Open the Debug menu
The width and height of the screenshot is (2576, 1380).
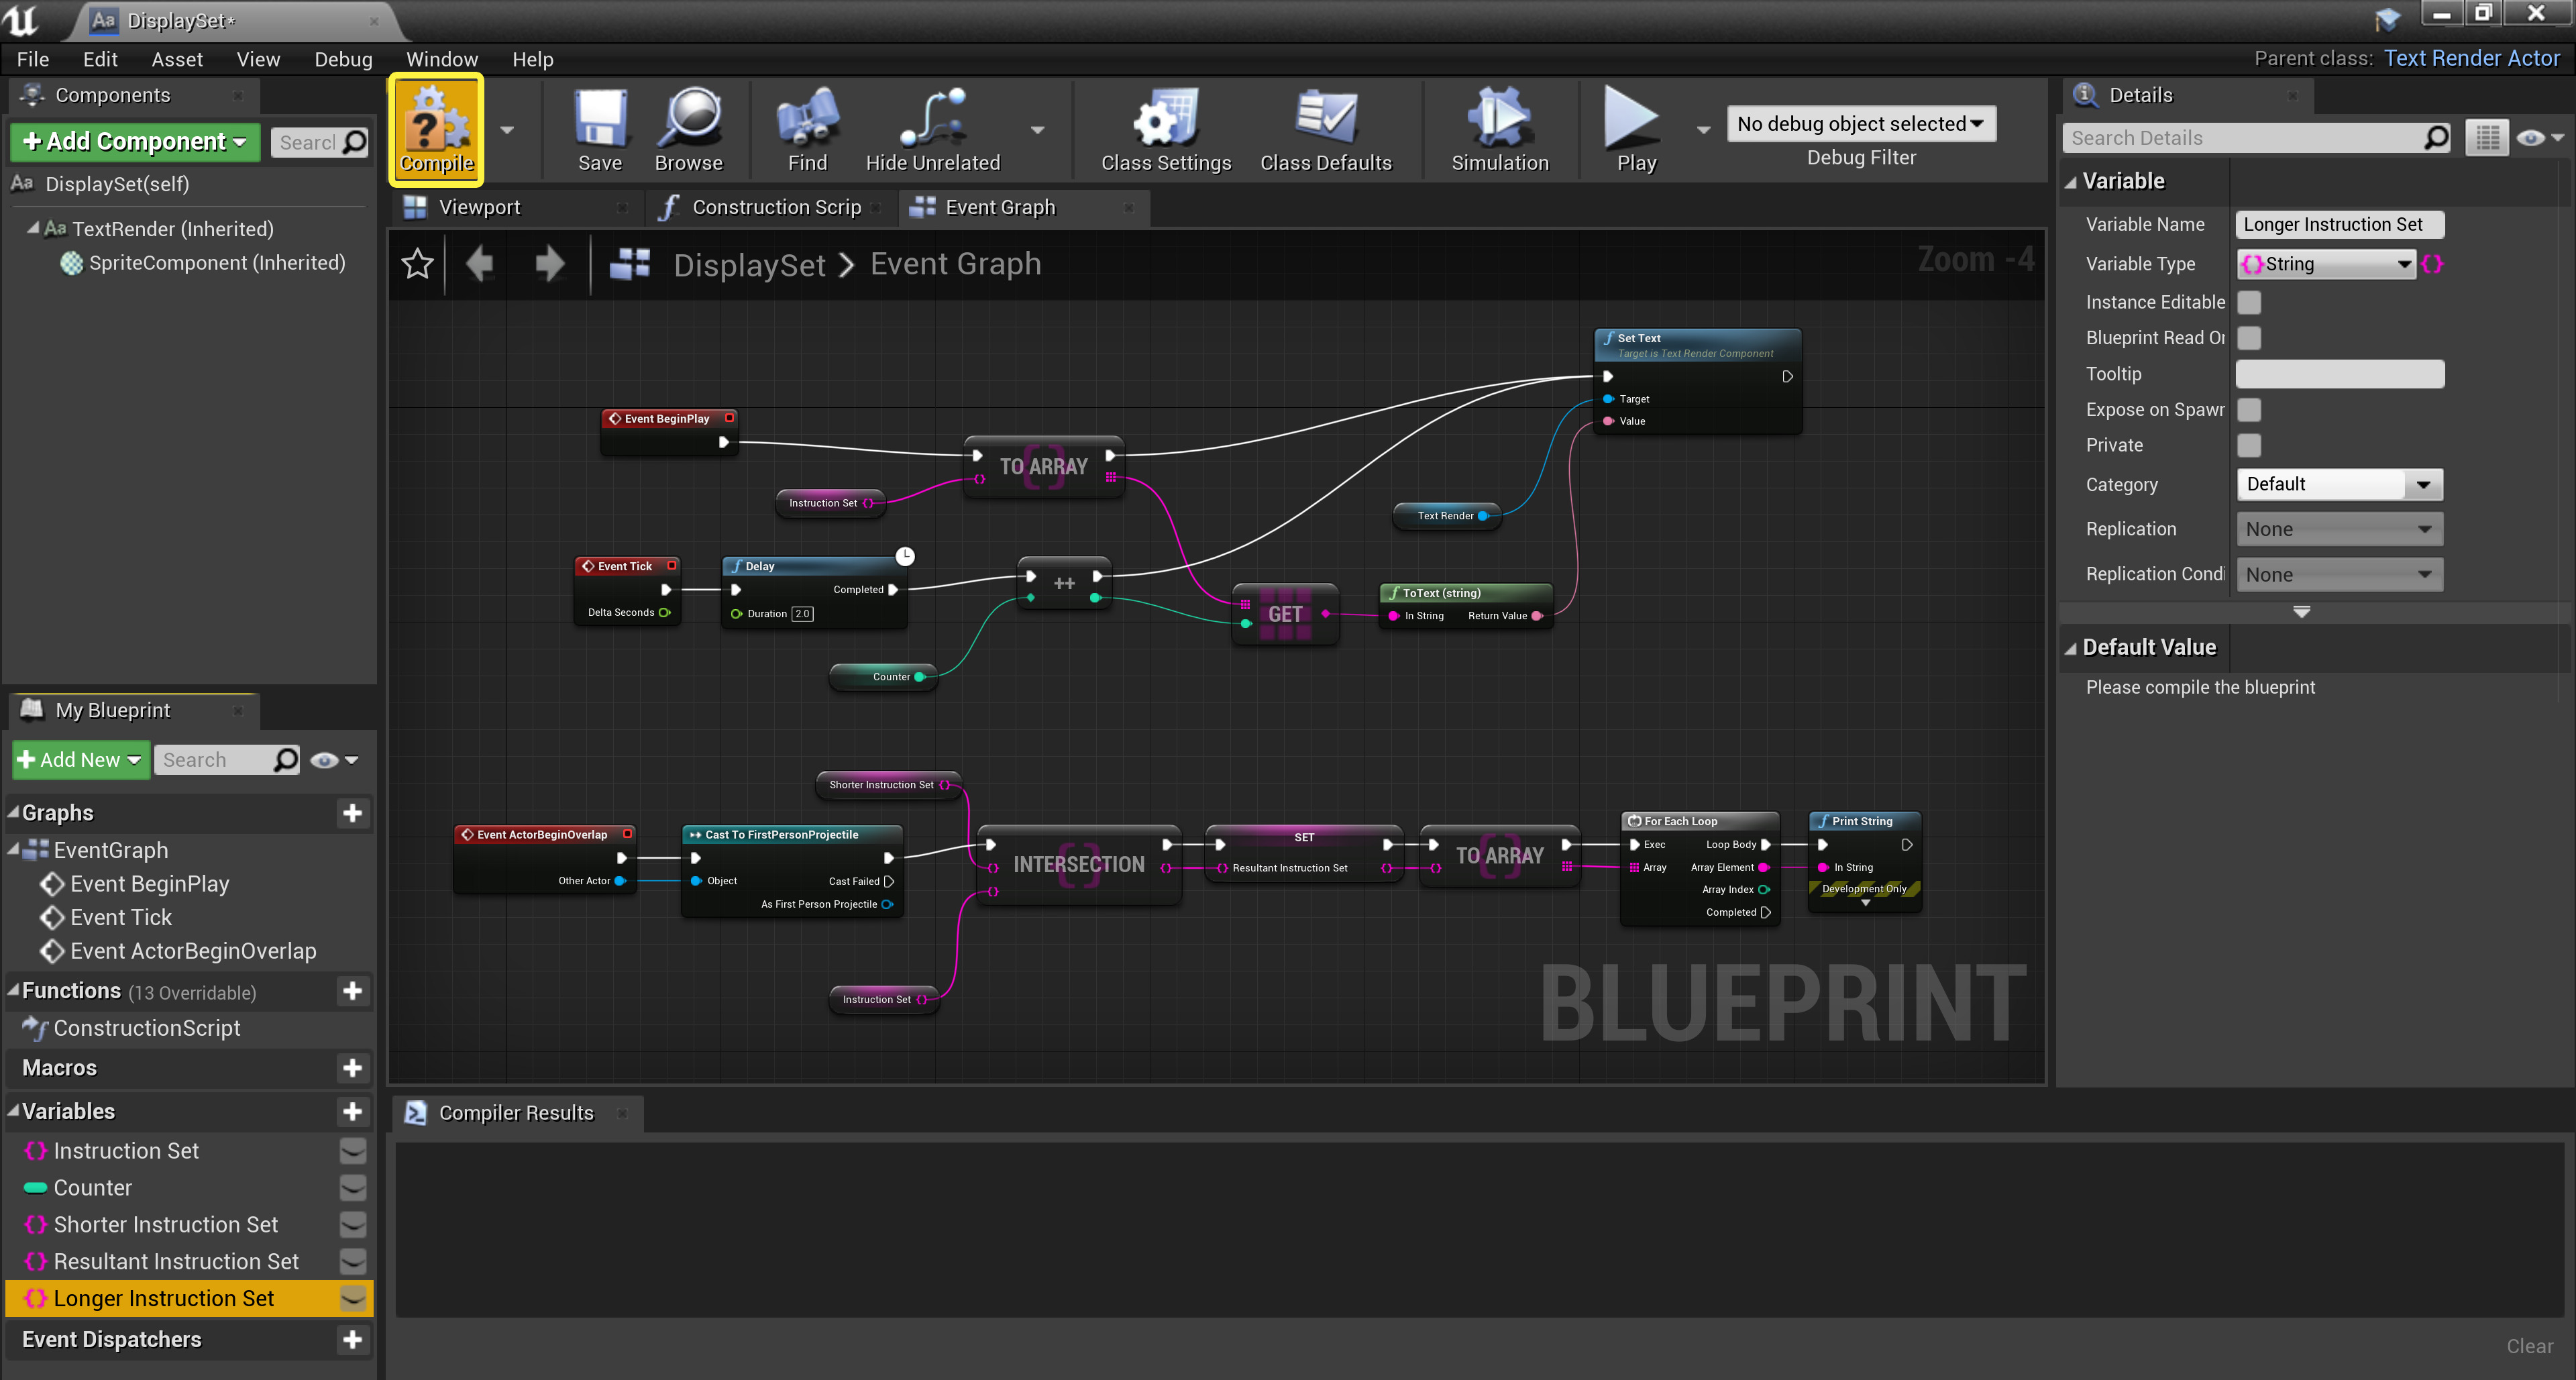point(343,59)
